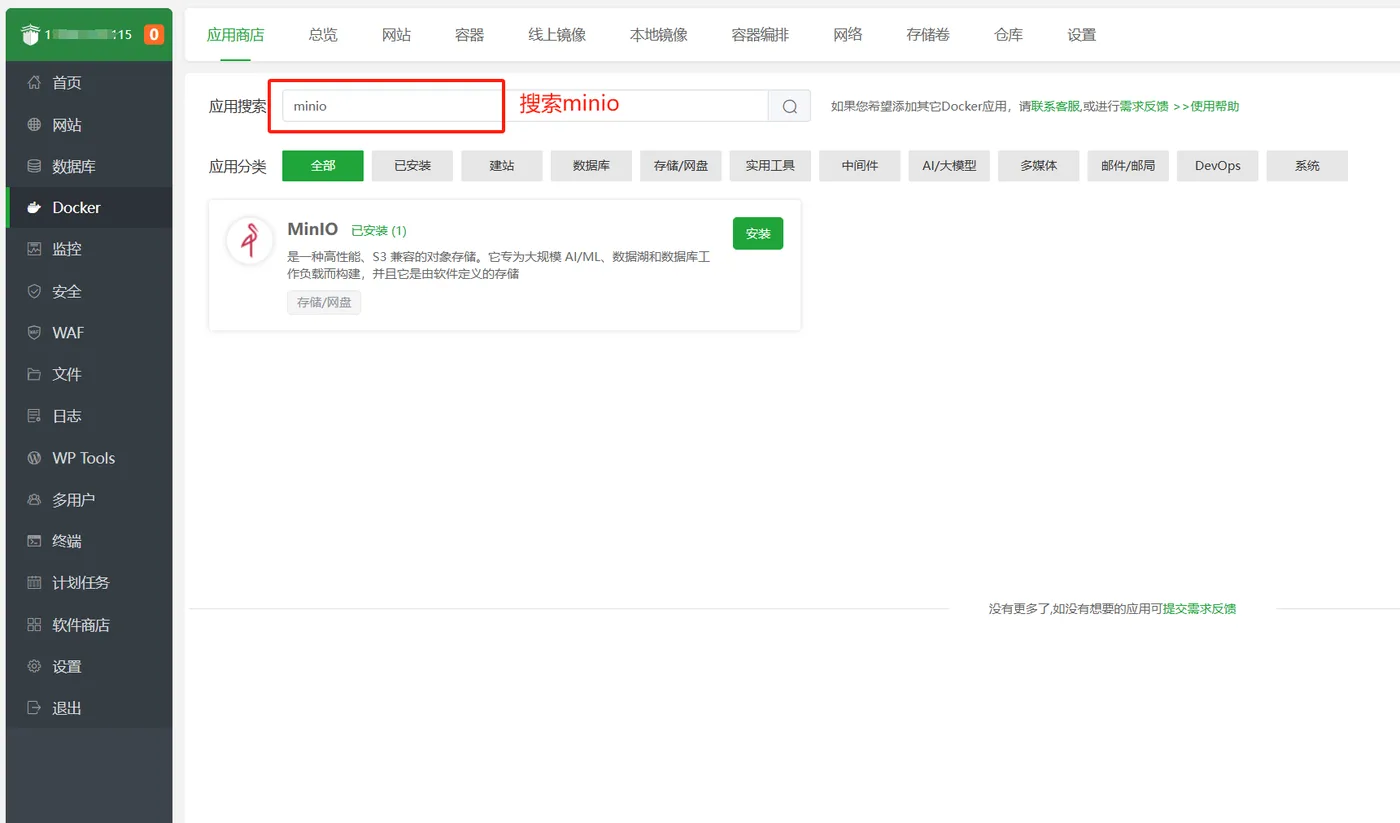
Task: Click the folder icon beside 文件
Action: [34, 374]
